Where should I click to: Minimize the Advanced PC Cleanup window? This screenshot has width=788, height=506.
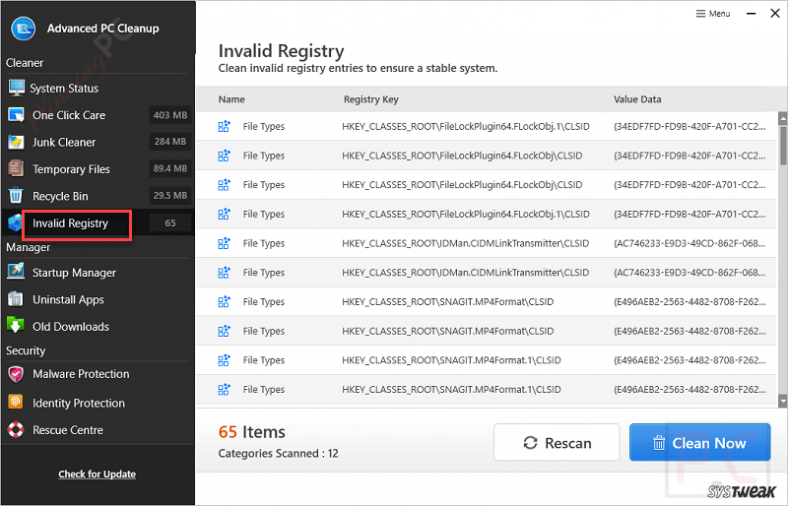(x=751, y=14)
